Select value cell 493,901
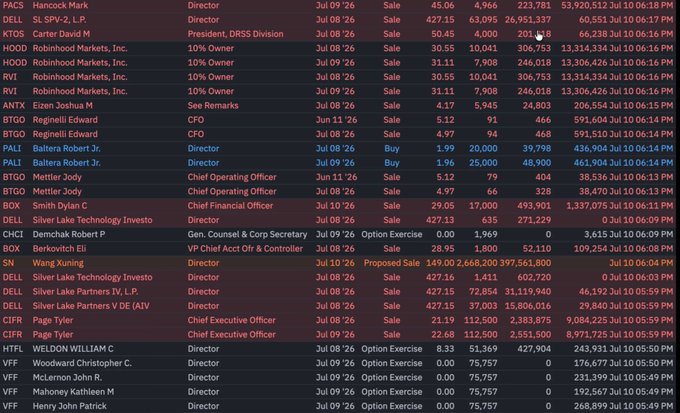Screen dimensions: 680x413 (534, 206)
